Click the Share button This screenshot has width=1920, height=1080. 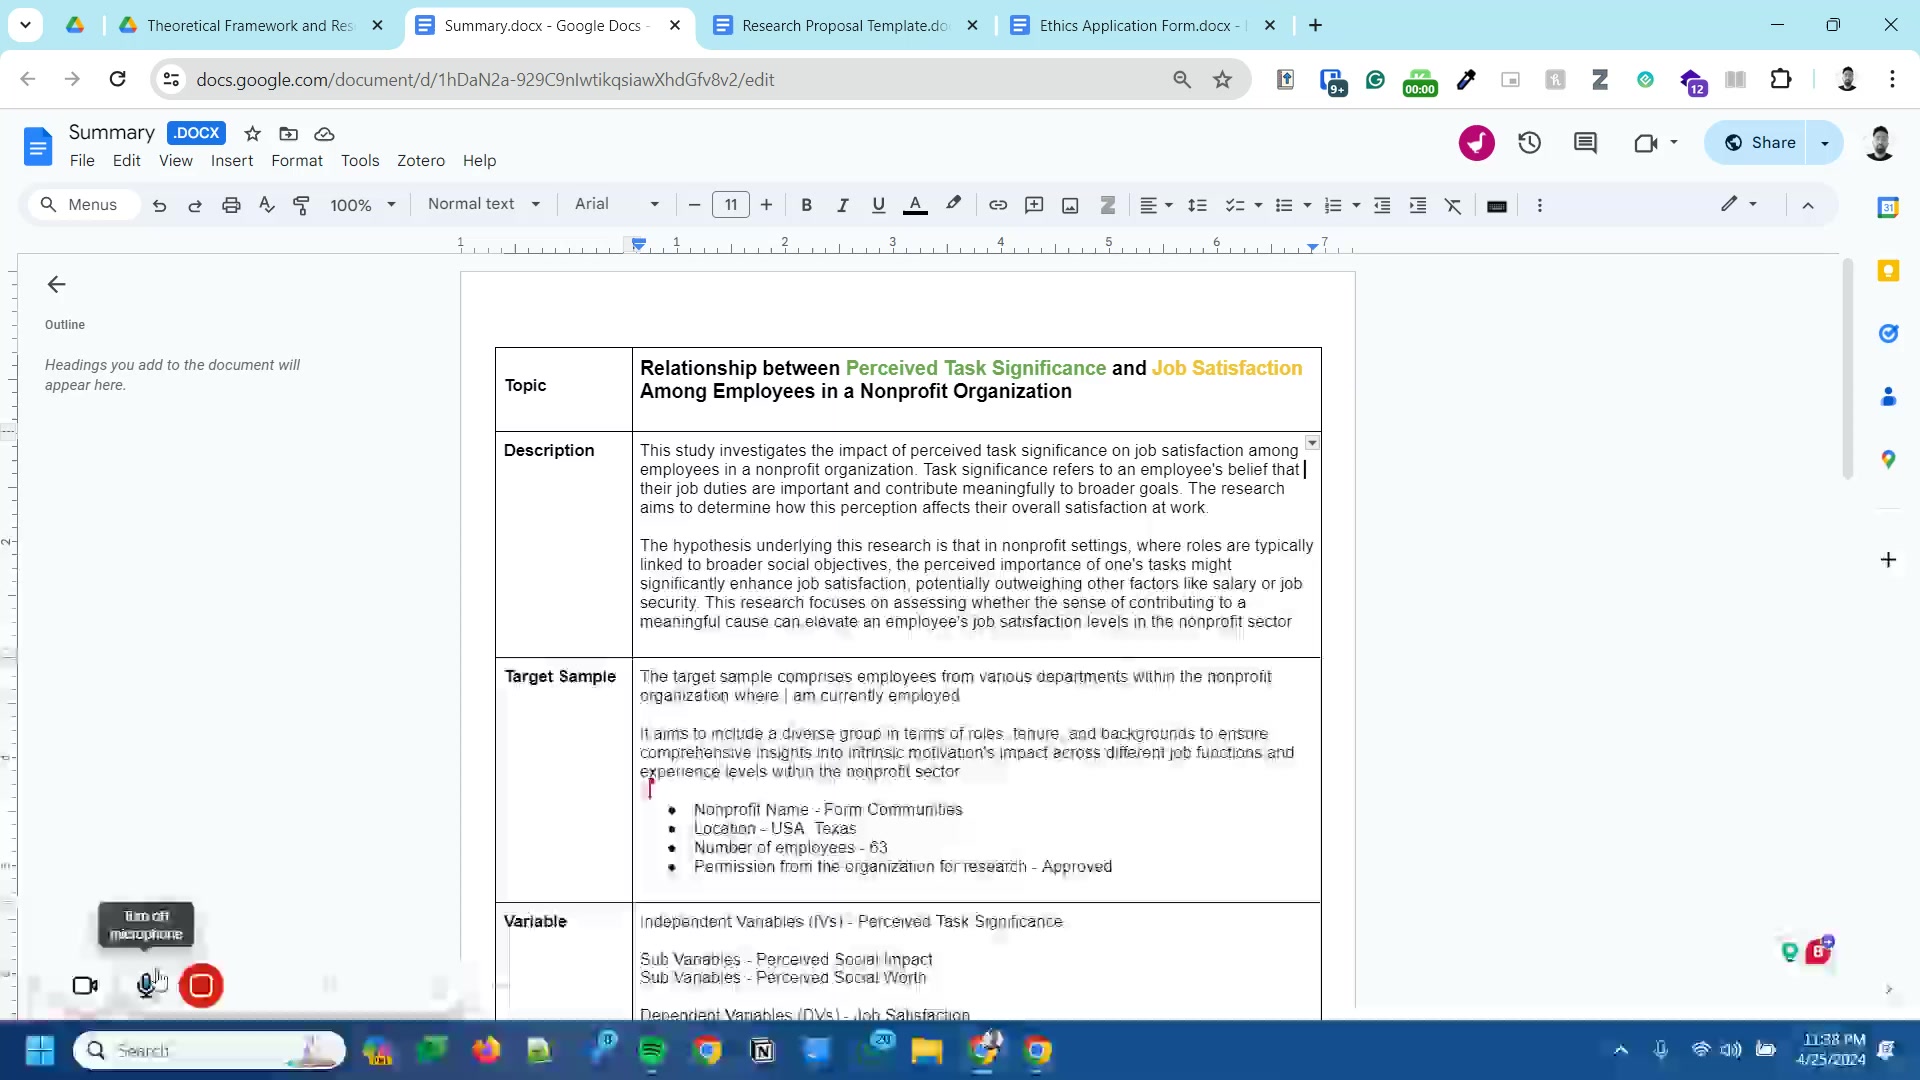point(1761,143)
